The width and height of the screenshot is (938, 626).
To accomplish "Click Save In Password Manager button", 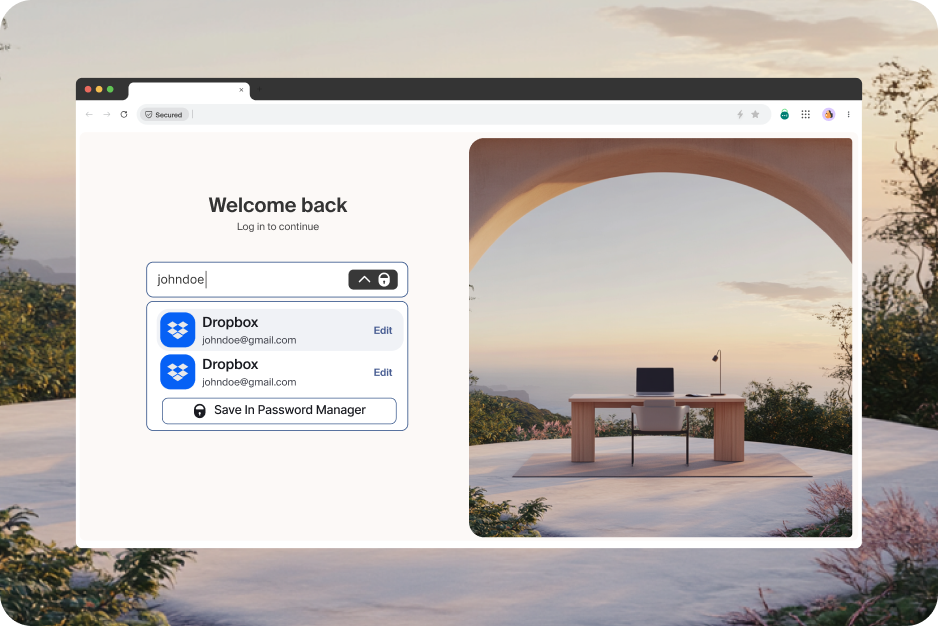I will coord(279,411).
